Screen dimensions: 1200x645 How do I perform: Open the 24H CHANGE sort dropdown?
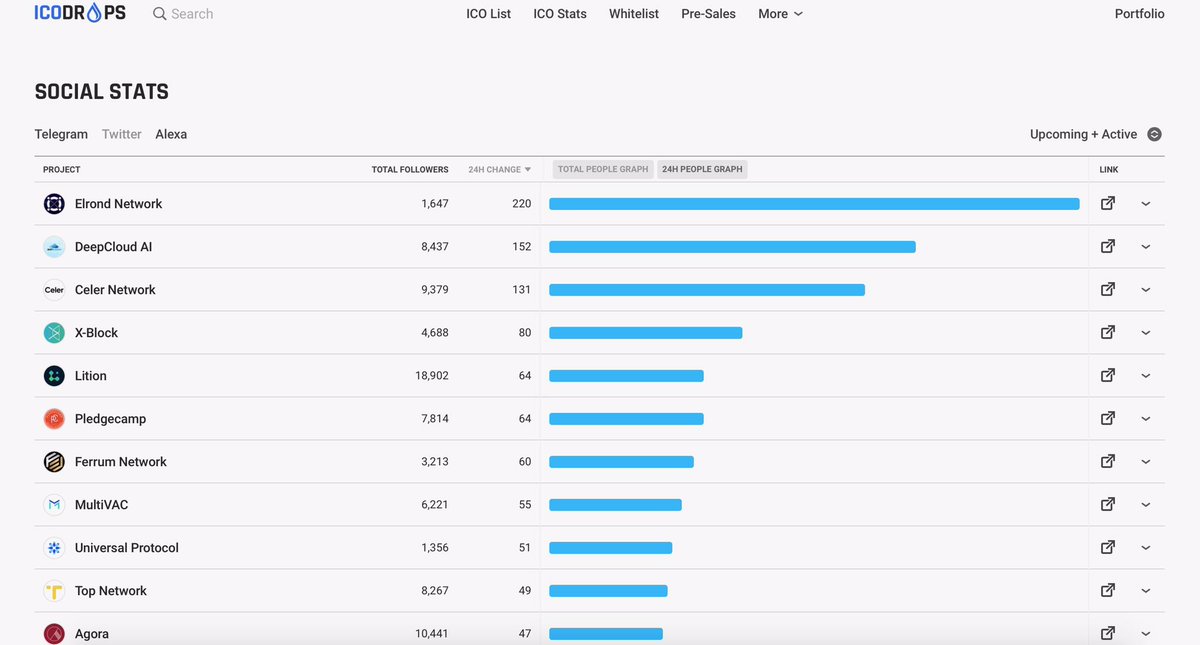coord(499,169)
